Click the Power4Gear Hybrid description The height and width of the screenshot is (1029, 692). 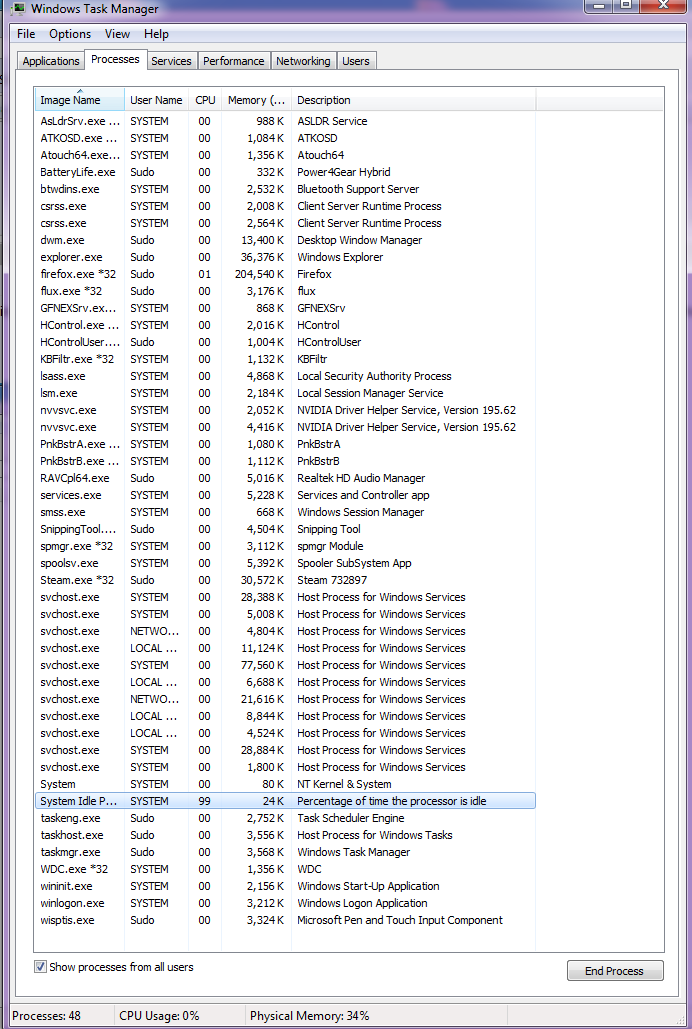point(343,172)
